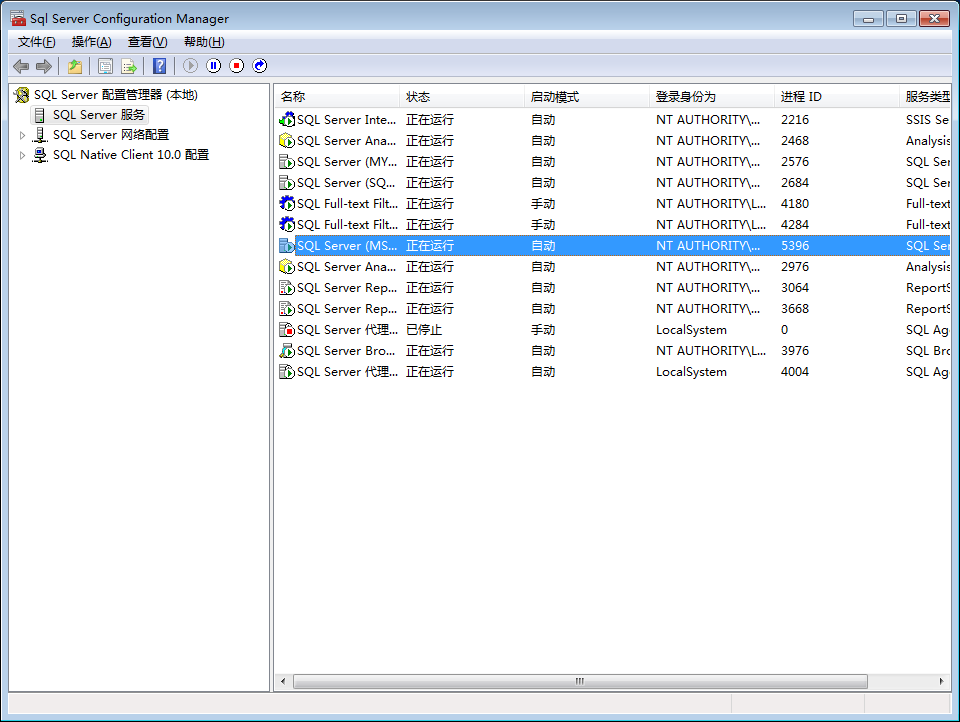The height and width of the screenshot is (722, 960).
Task: Restart the selected service via toolbar icon
Action: coord(260,66)
